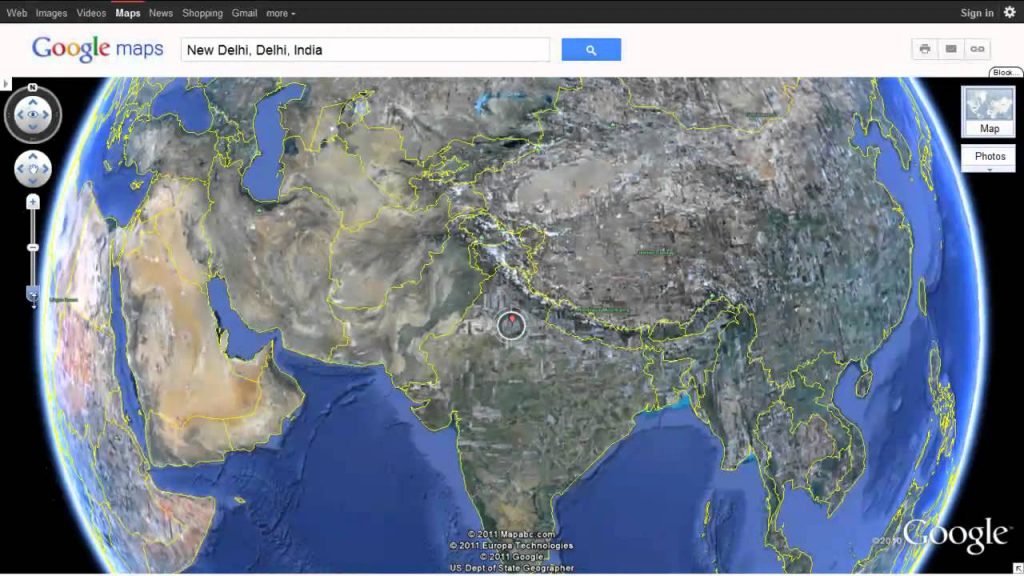Click the eye icon in the look joystick

pos(33,115)
